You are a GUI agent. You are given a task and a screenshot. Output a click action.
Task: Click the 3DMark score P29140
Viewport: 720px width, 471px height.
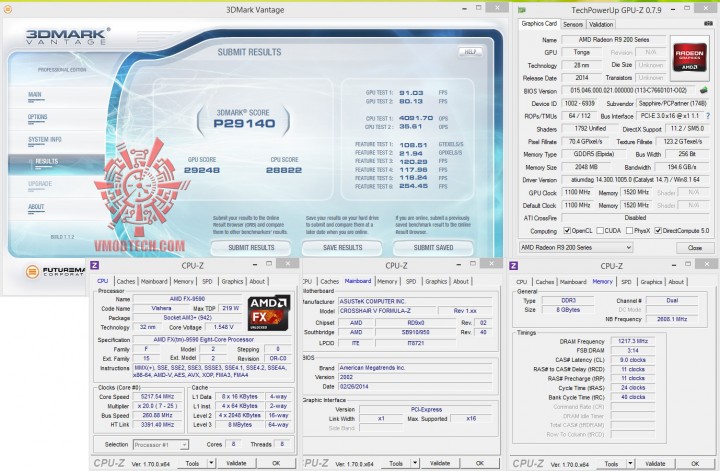coord(244,123)
